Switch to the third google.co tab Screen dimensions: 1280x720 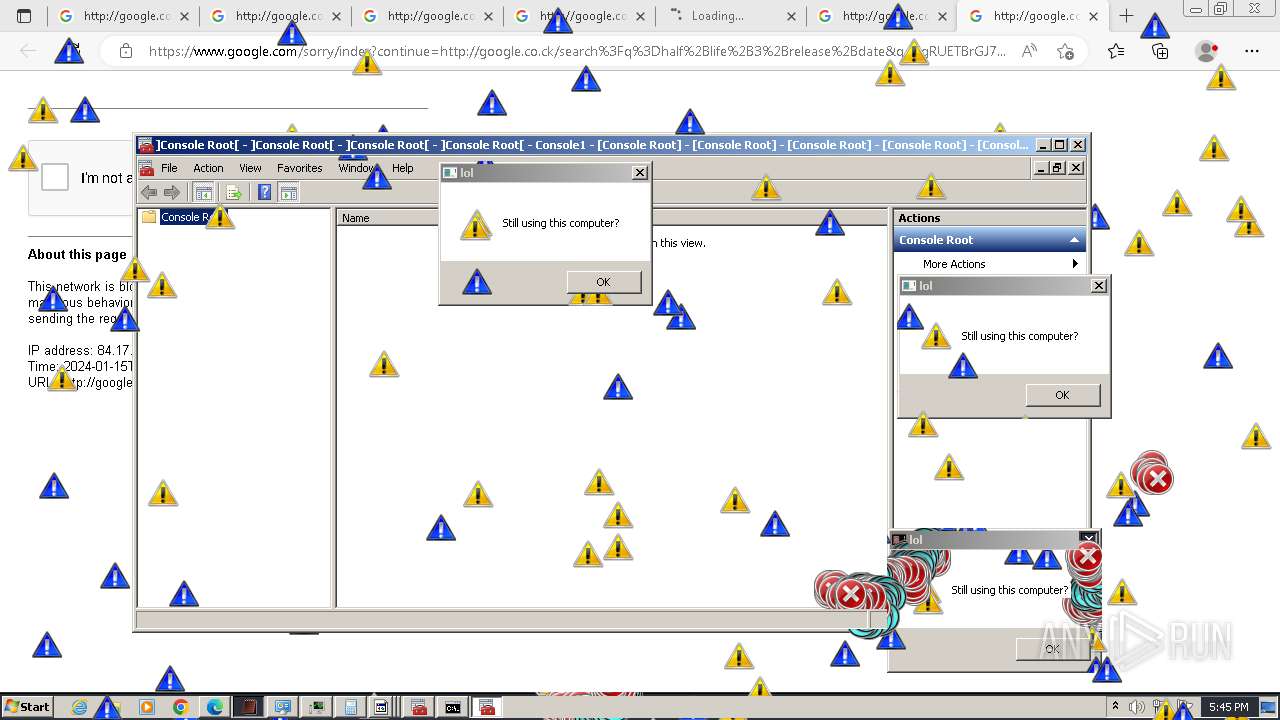[x=427, y=16]
